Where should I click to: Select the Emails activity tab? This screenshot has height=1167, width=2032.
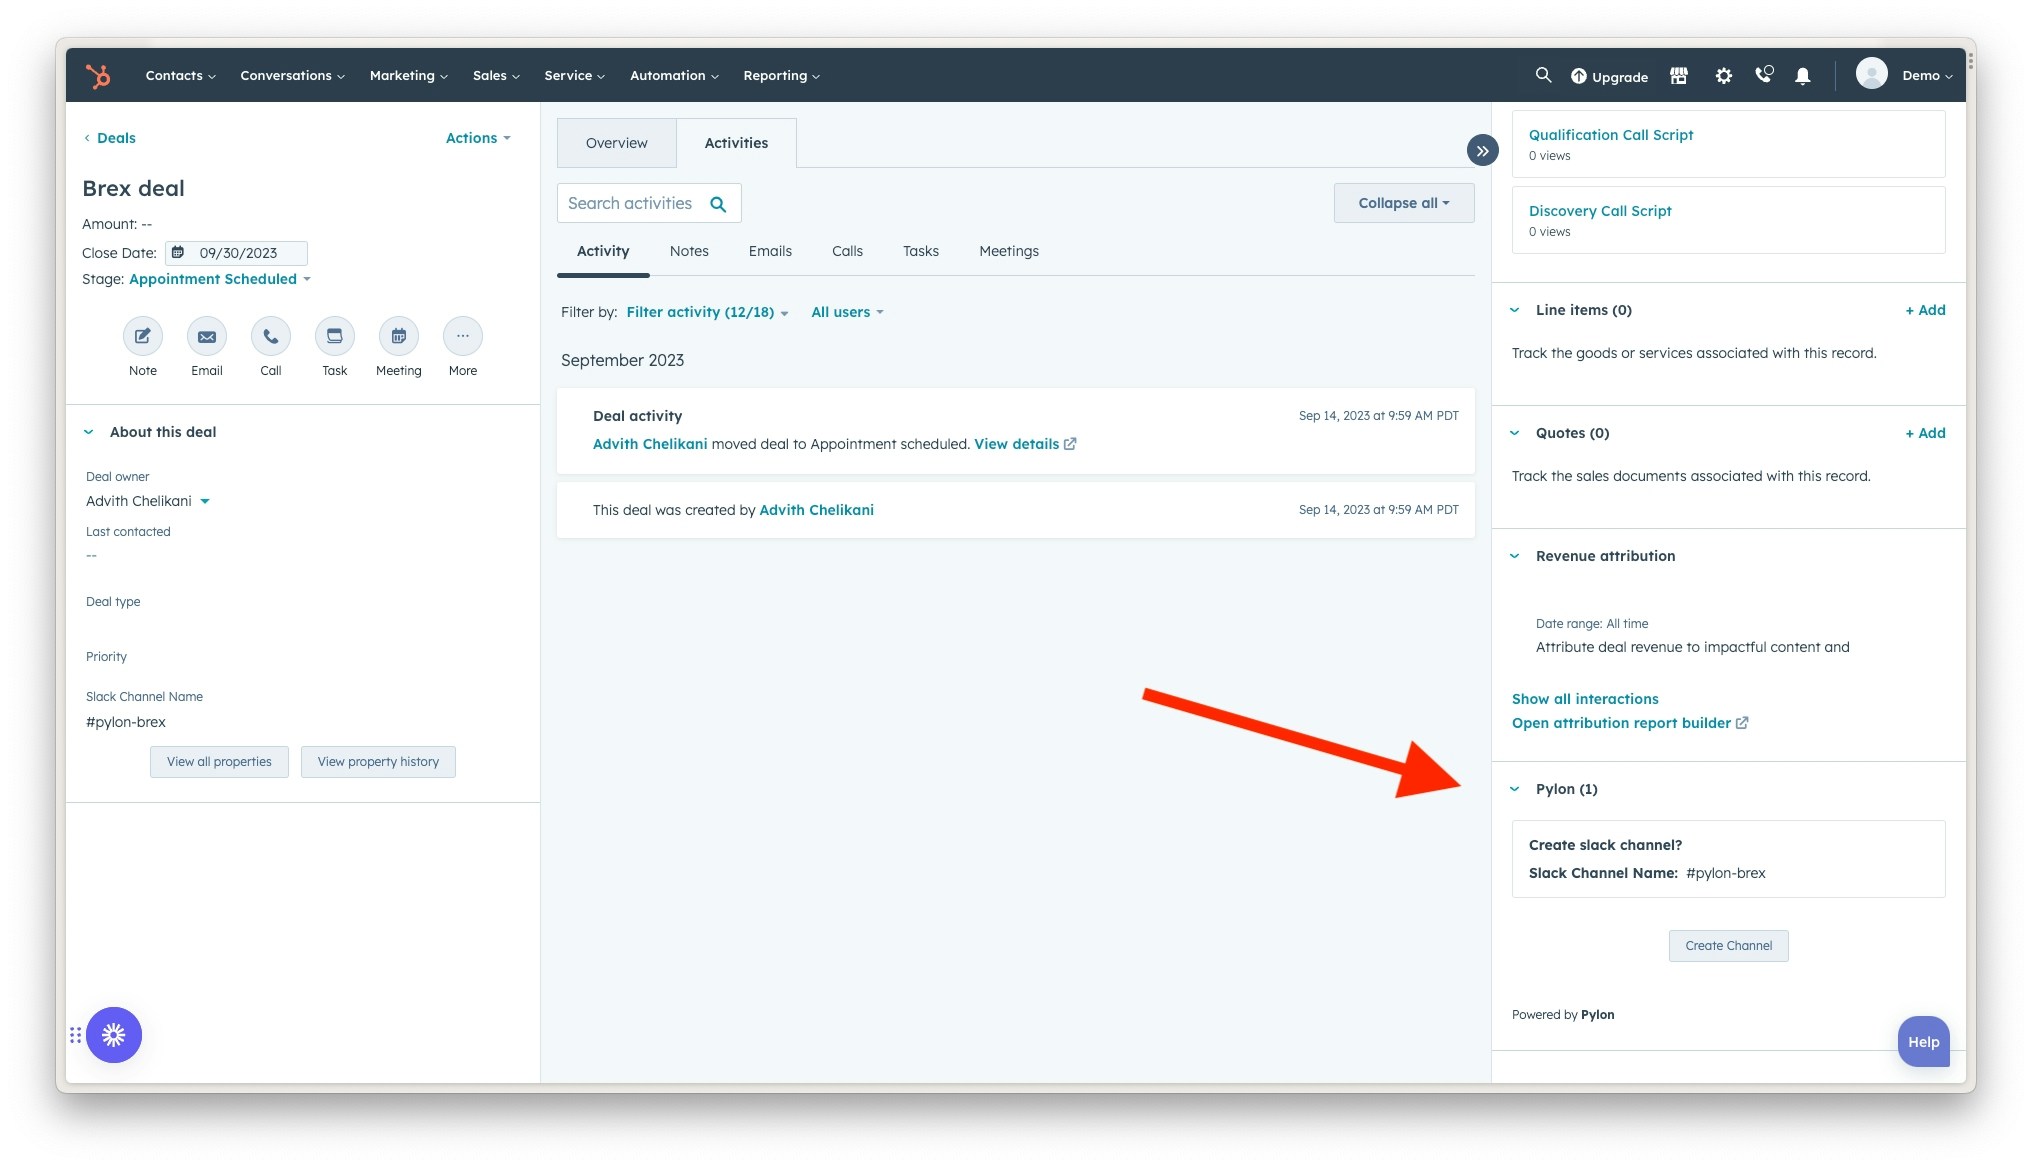[x=770, y=251]
